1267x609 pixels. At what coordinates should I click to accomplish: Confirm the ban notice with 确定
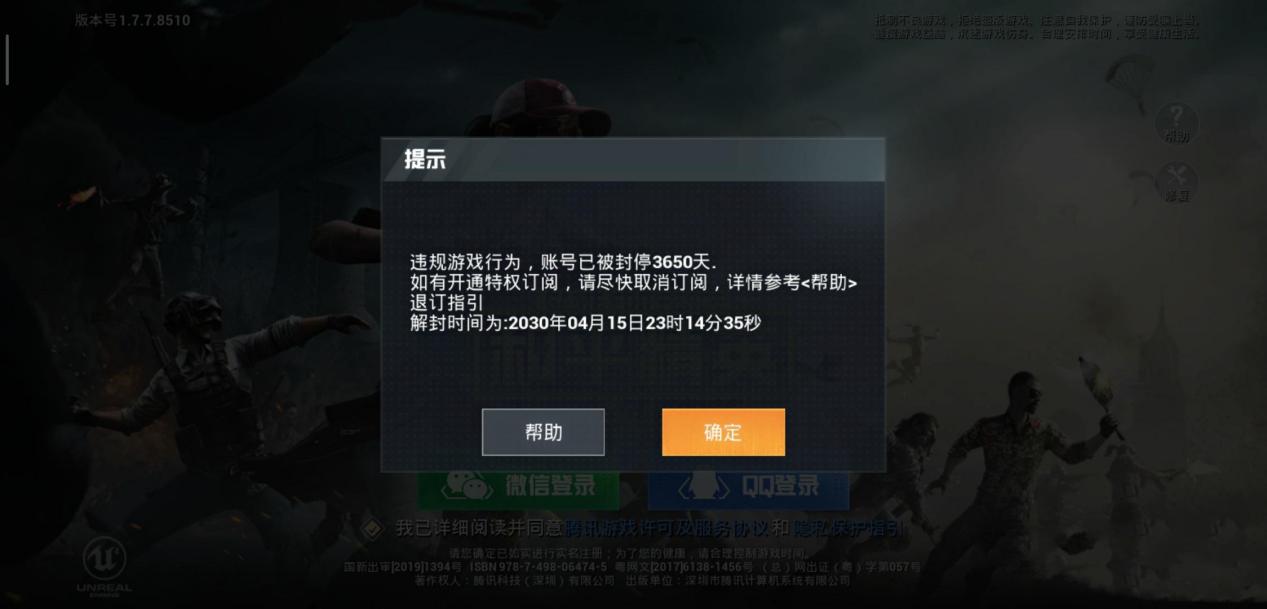click(723, 432)
